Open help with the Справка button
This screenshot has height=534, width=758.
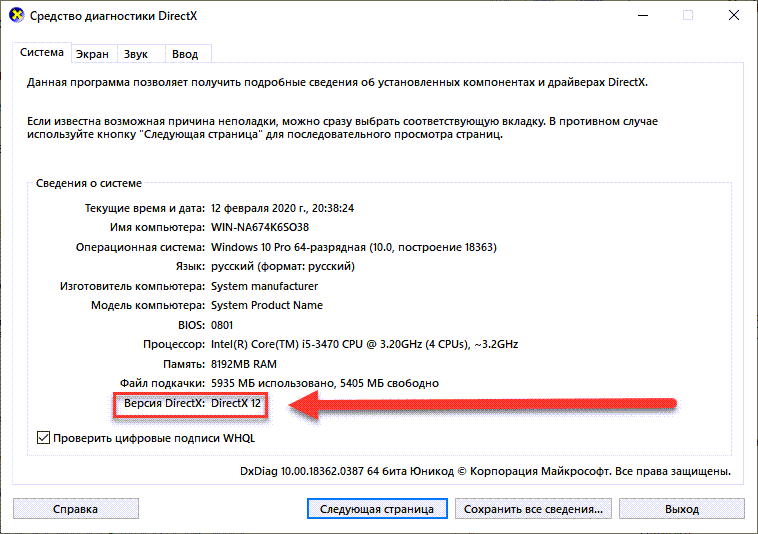76,509
